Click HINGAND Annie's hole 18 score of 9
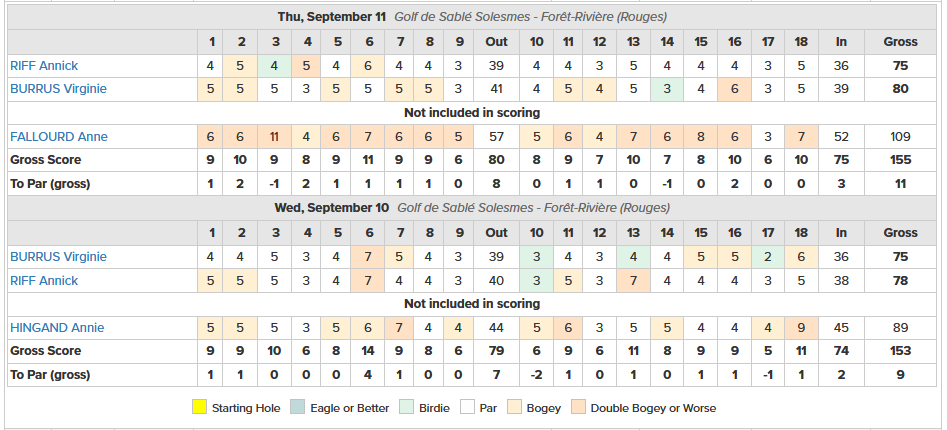This screenshot has width=947, height=430. point(801,327)
